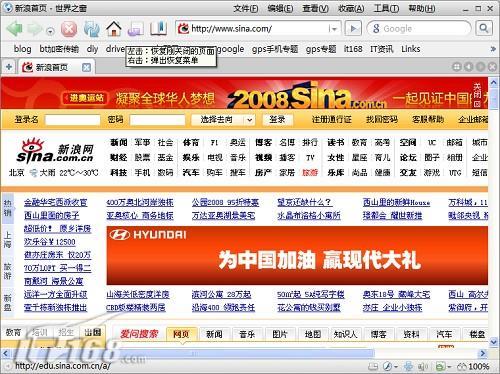Click the Google search box
This screenshot has width=500, height=374.
(418, 29)
